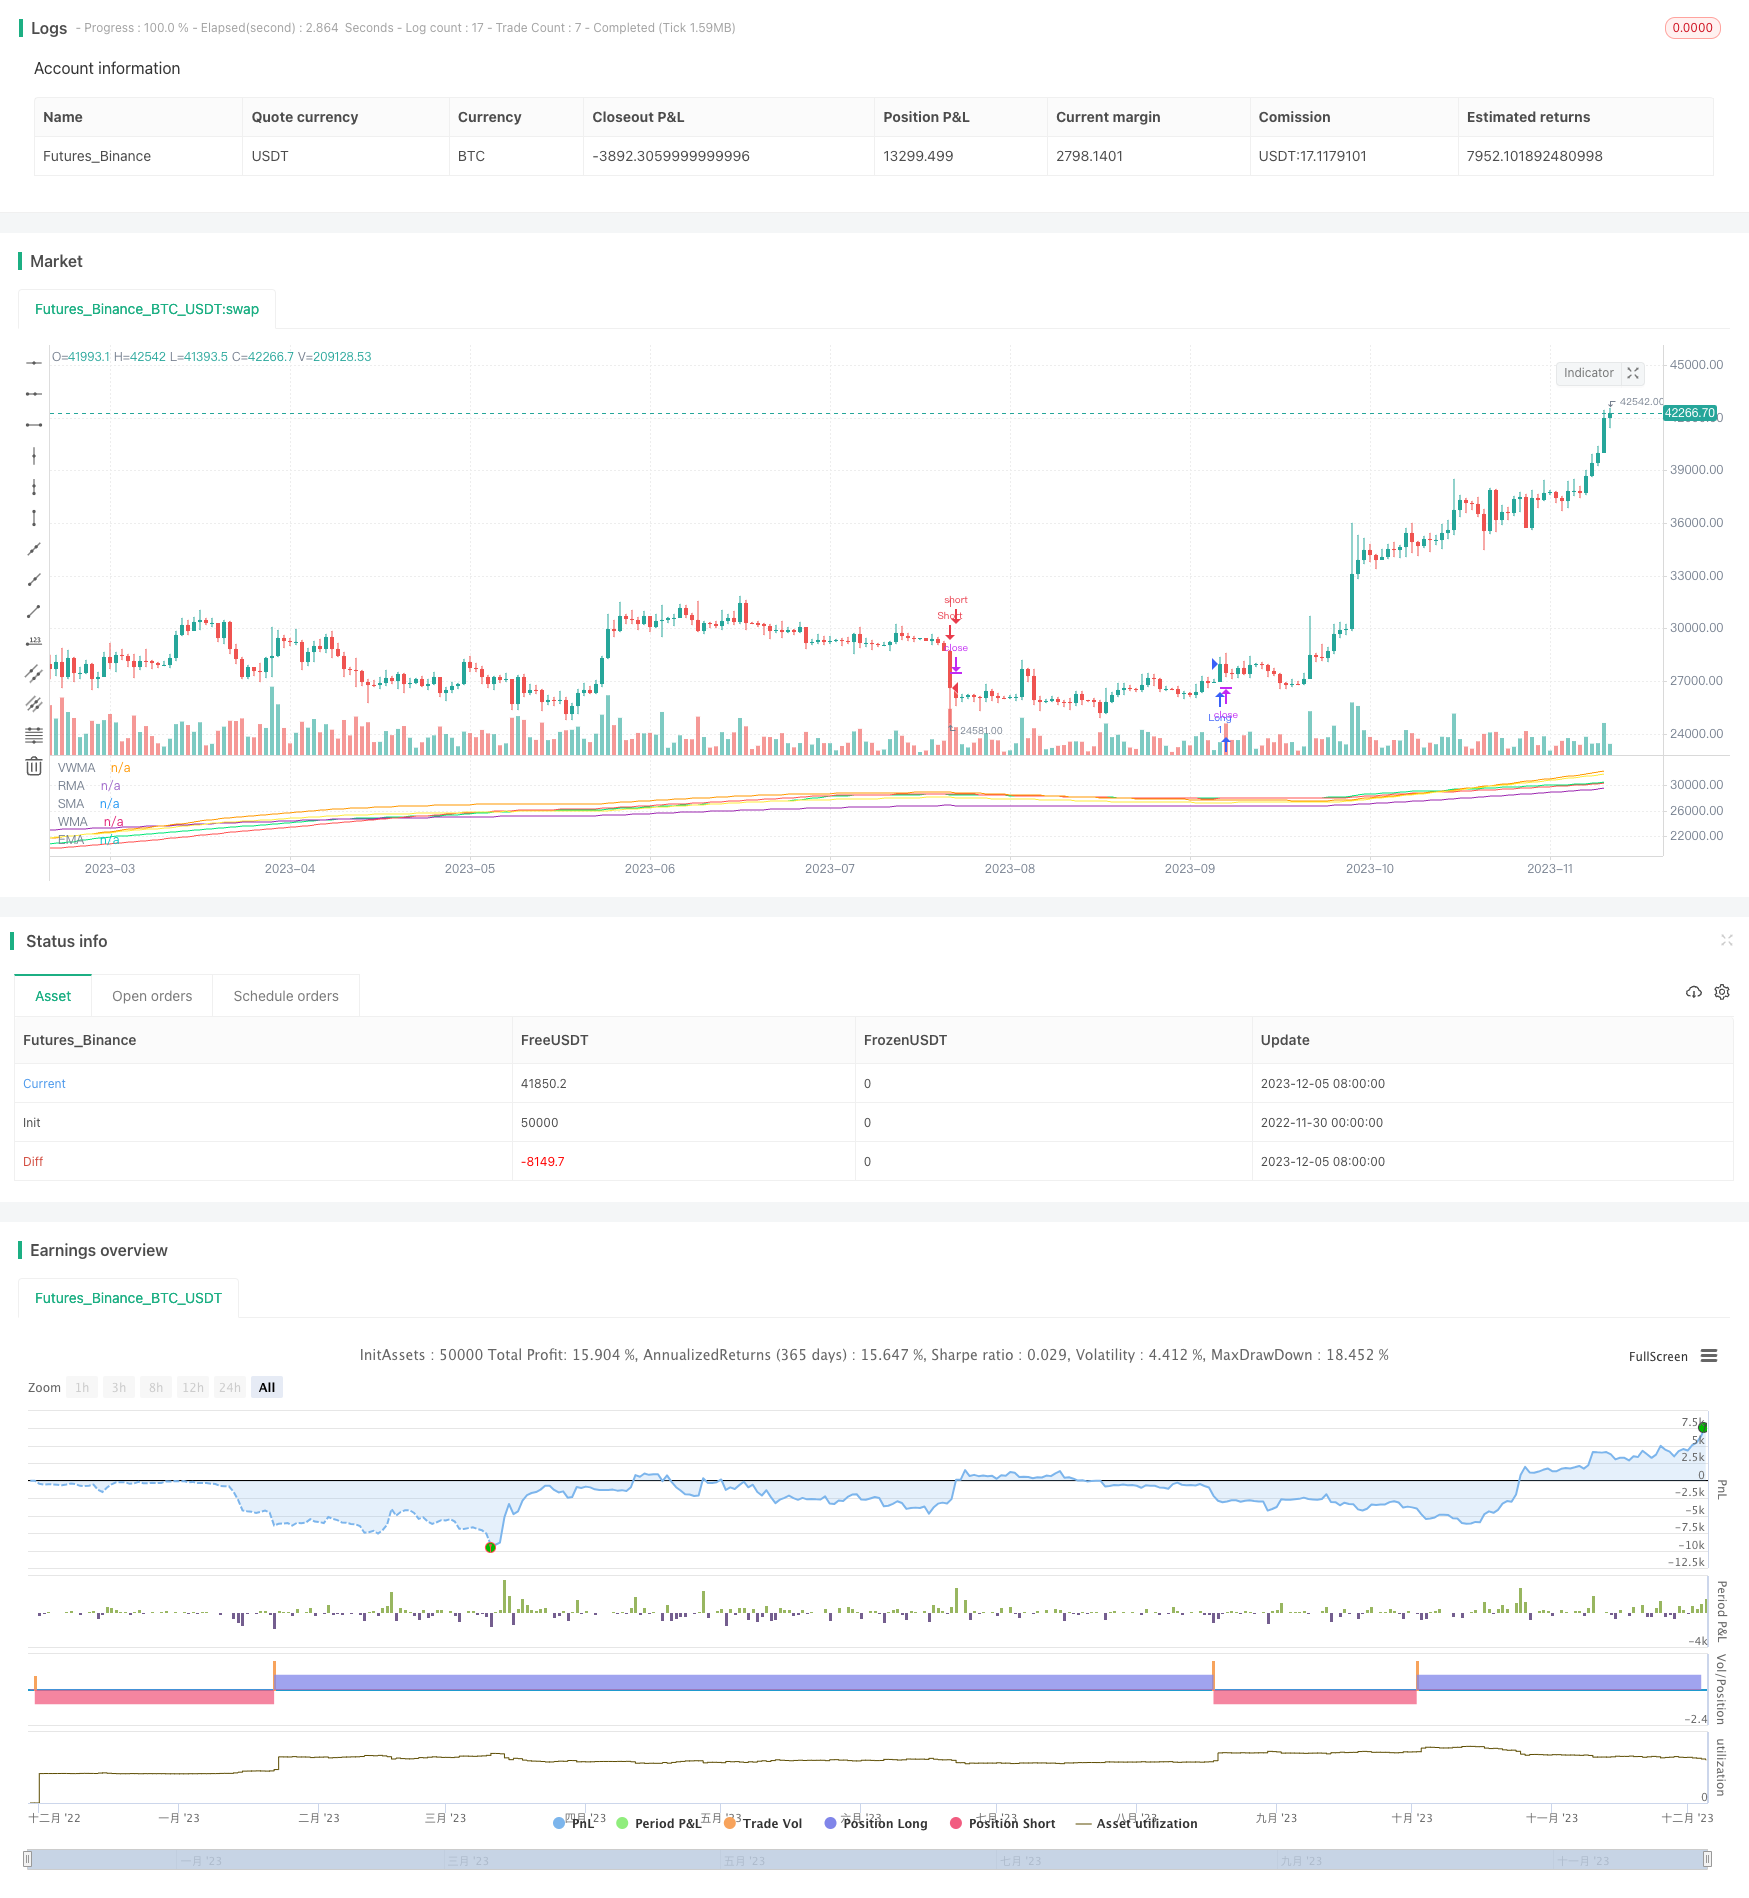Select the horizontal ray line drawing tool
The height and width of the screenshot is (1898, 1749).
(34, 394)
